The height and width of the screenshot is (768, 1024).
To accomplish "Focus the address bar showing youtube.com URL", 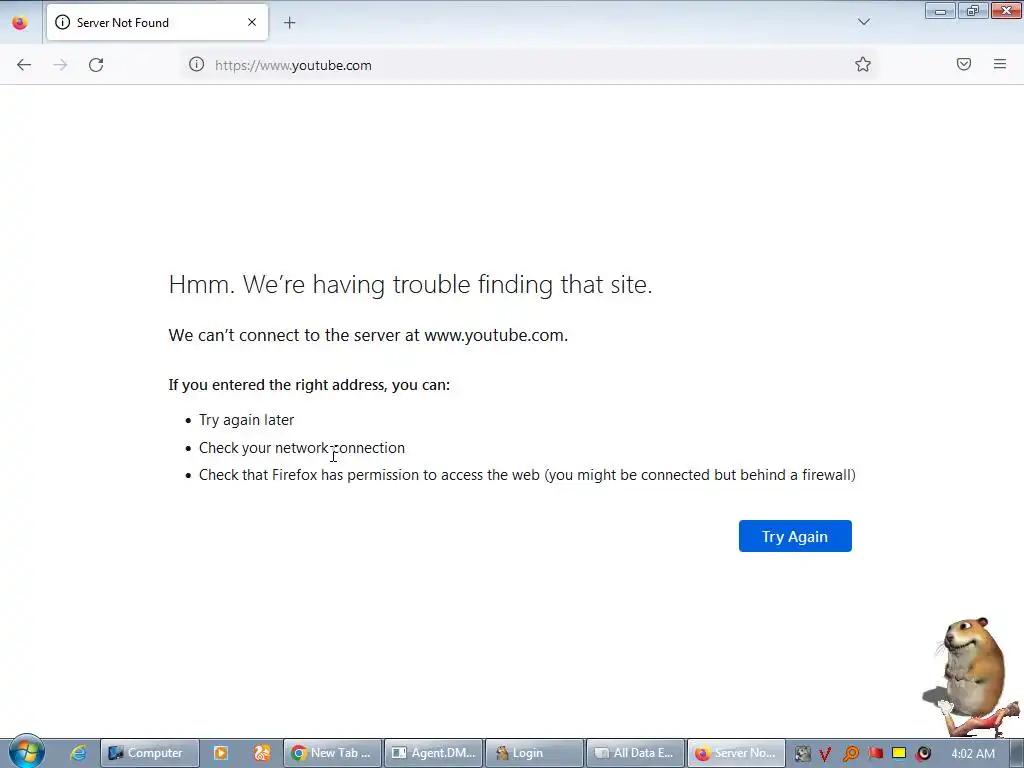I will pos(529,65).
